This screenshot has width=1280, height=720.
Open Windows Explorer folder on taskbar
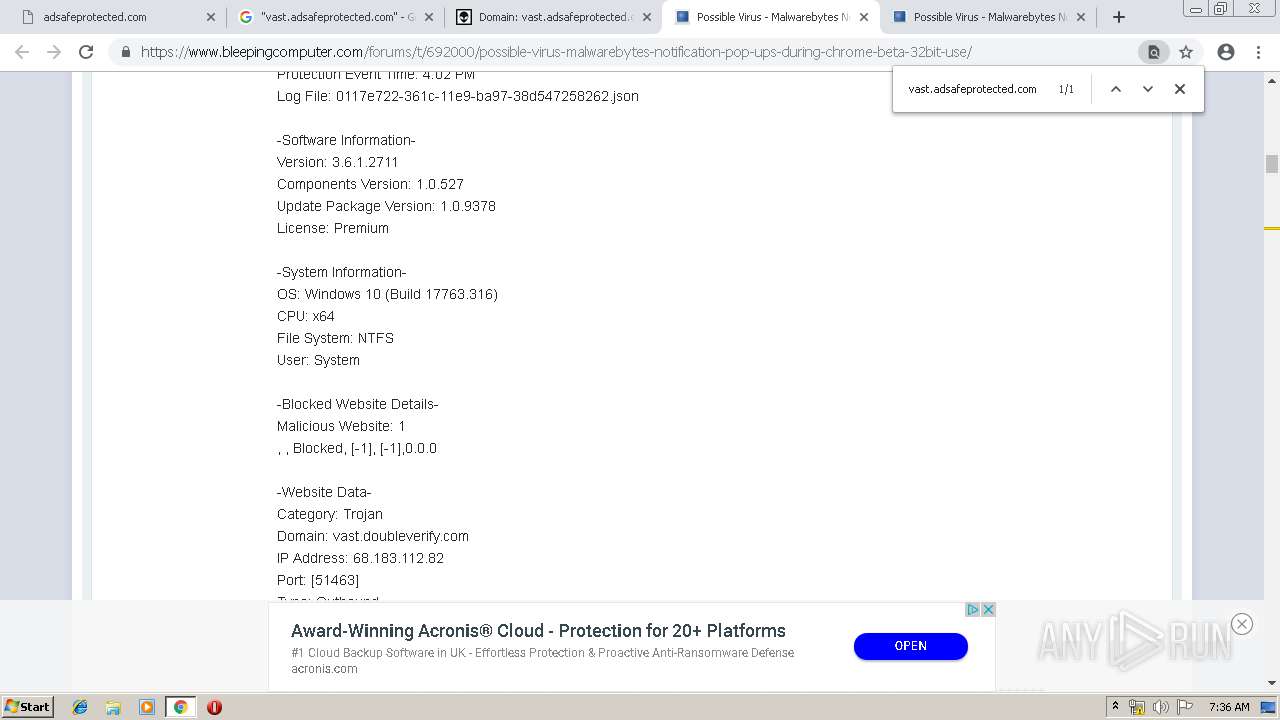pyautogui.click(x=113, y=707)
